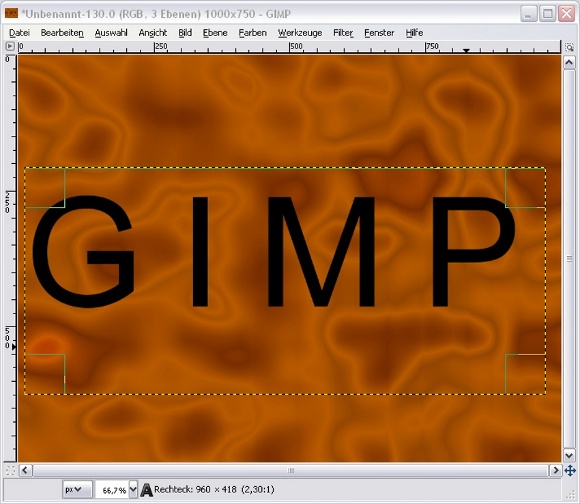The height and width of the screenshot is (504, 580).
Task: Open the Farben menu
Action: tap(253, 33)
